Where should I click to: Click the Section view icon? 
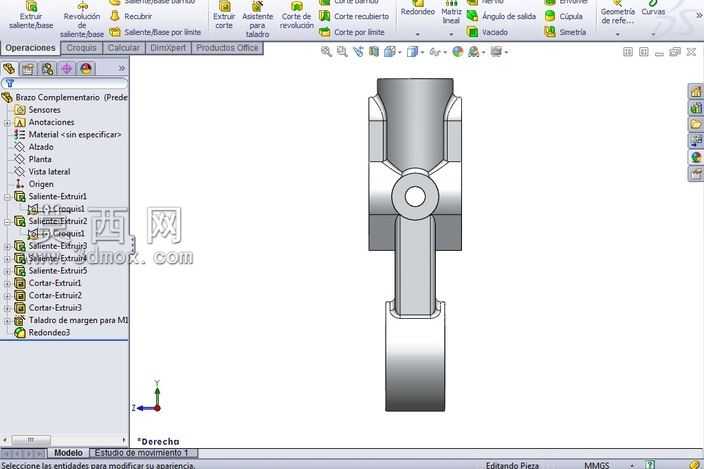pyautogui.click(x=374, y=52)
